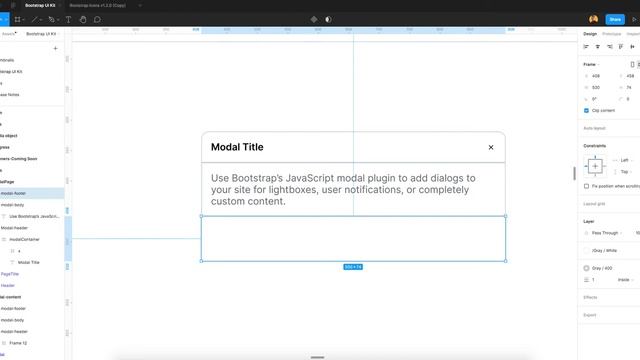Image resolution: width=640 pixels, height=360 pixels.
Task: Click the Frame X position field
Action: pos(596,76)
